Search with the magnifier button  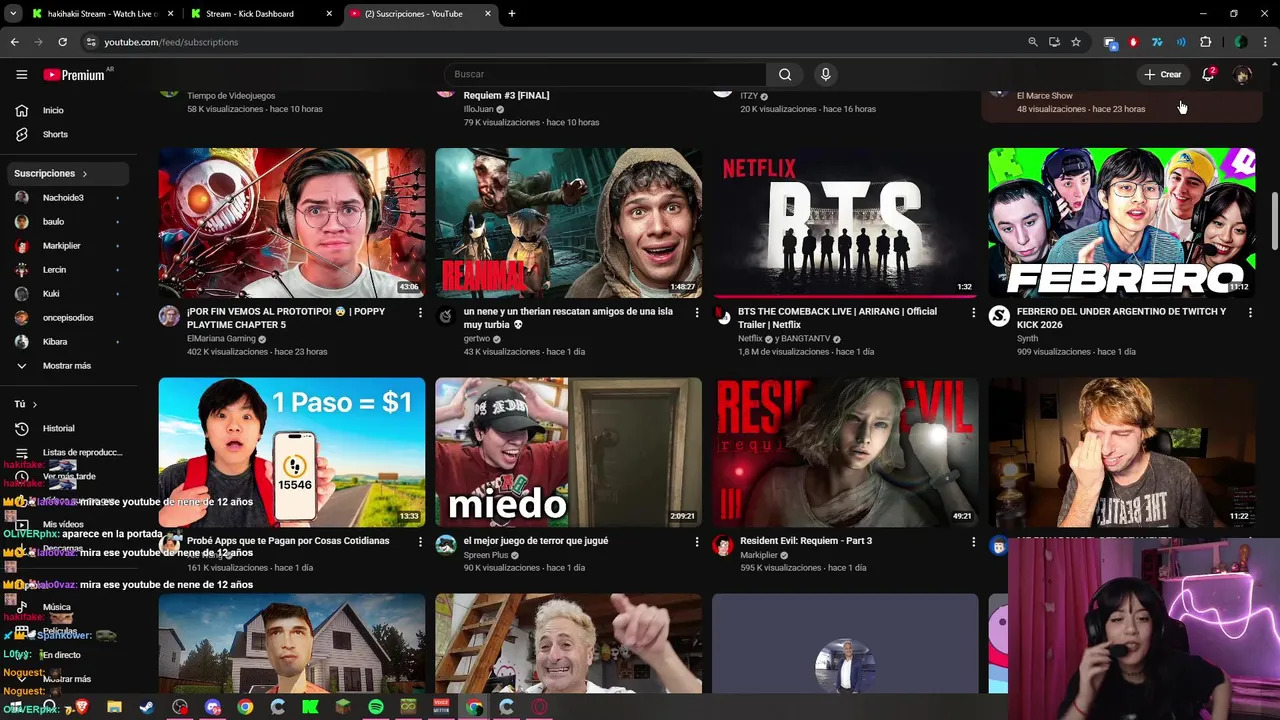(x=785, y=74)
